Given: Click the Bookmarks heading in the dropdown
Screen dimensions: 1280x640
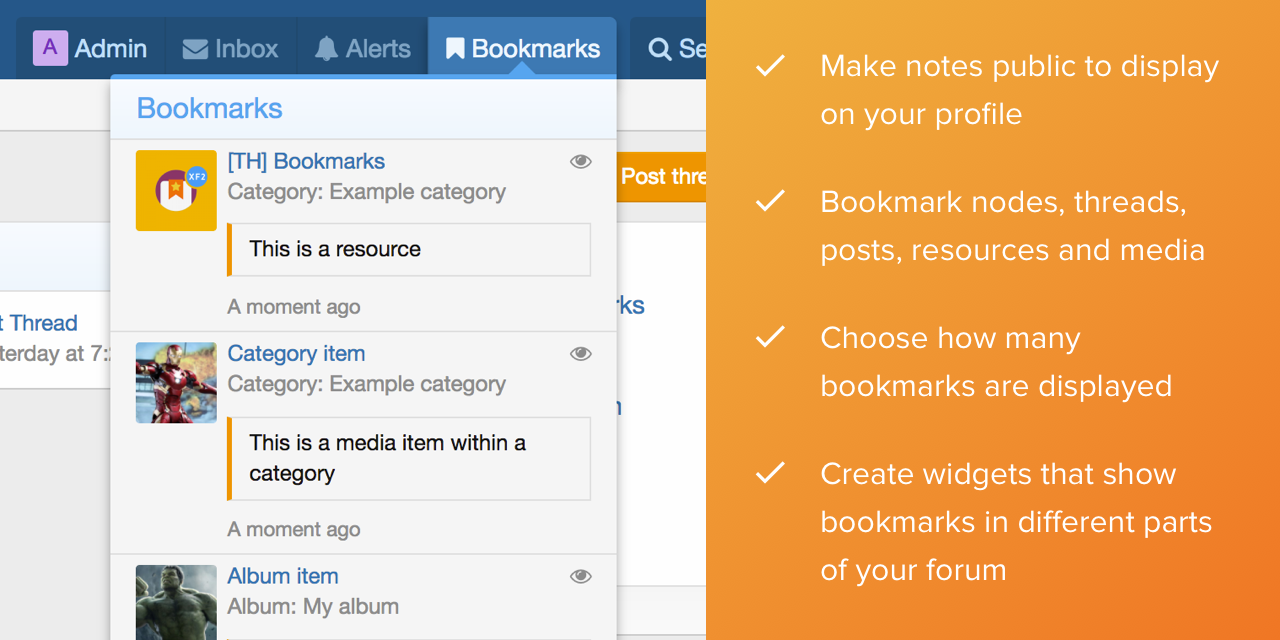Looking at the screenshot, I should 209,108.
